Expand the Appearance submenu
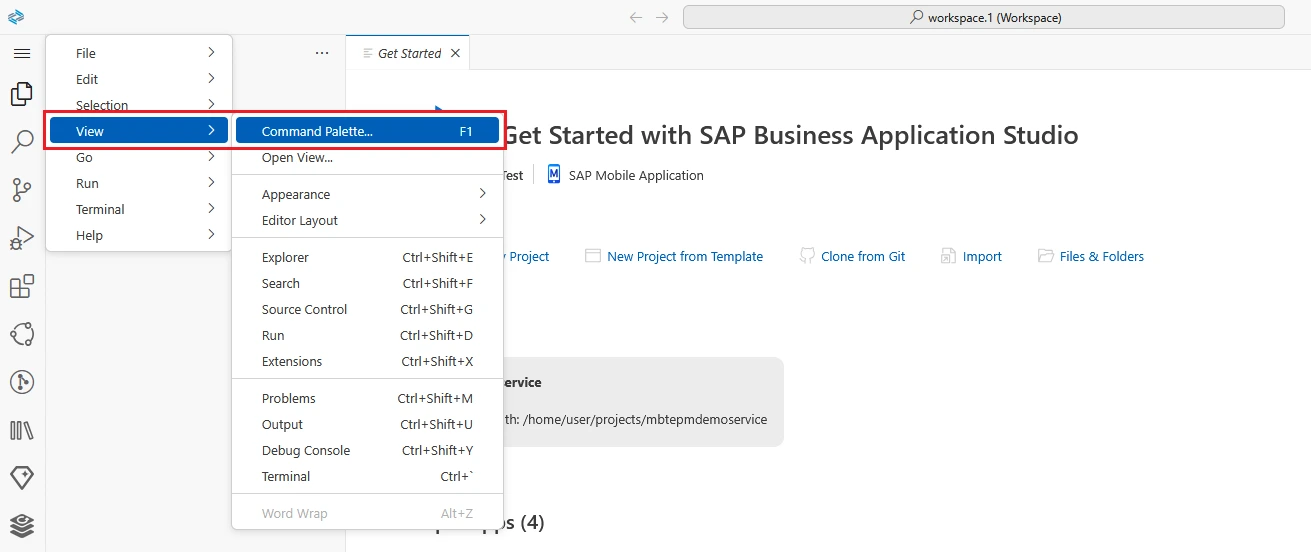Image resolution: width=1311 pixels, height=552 pixels. tap(367, 194)
